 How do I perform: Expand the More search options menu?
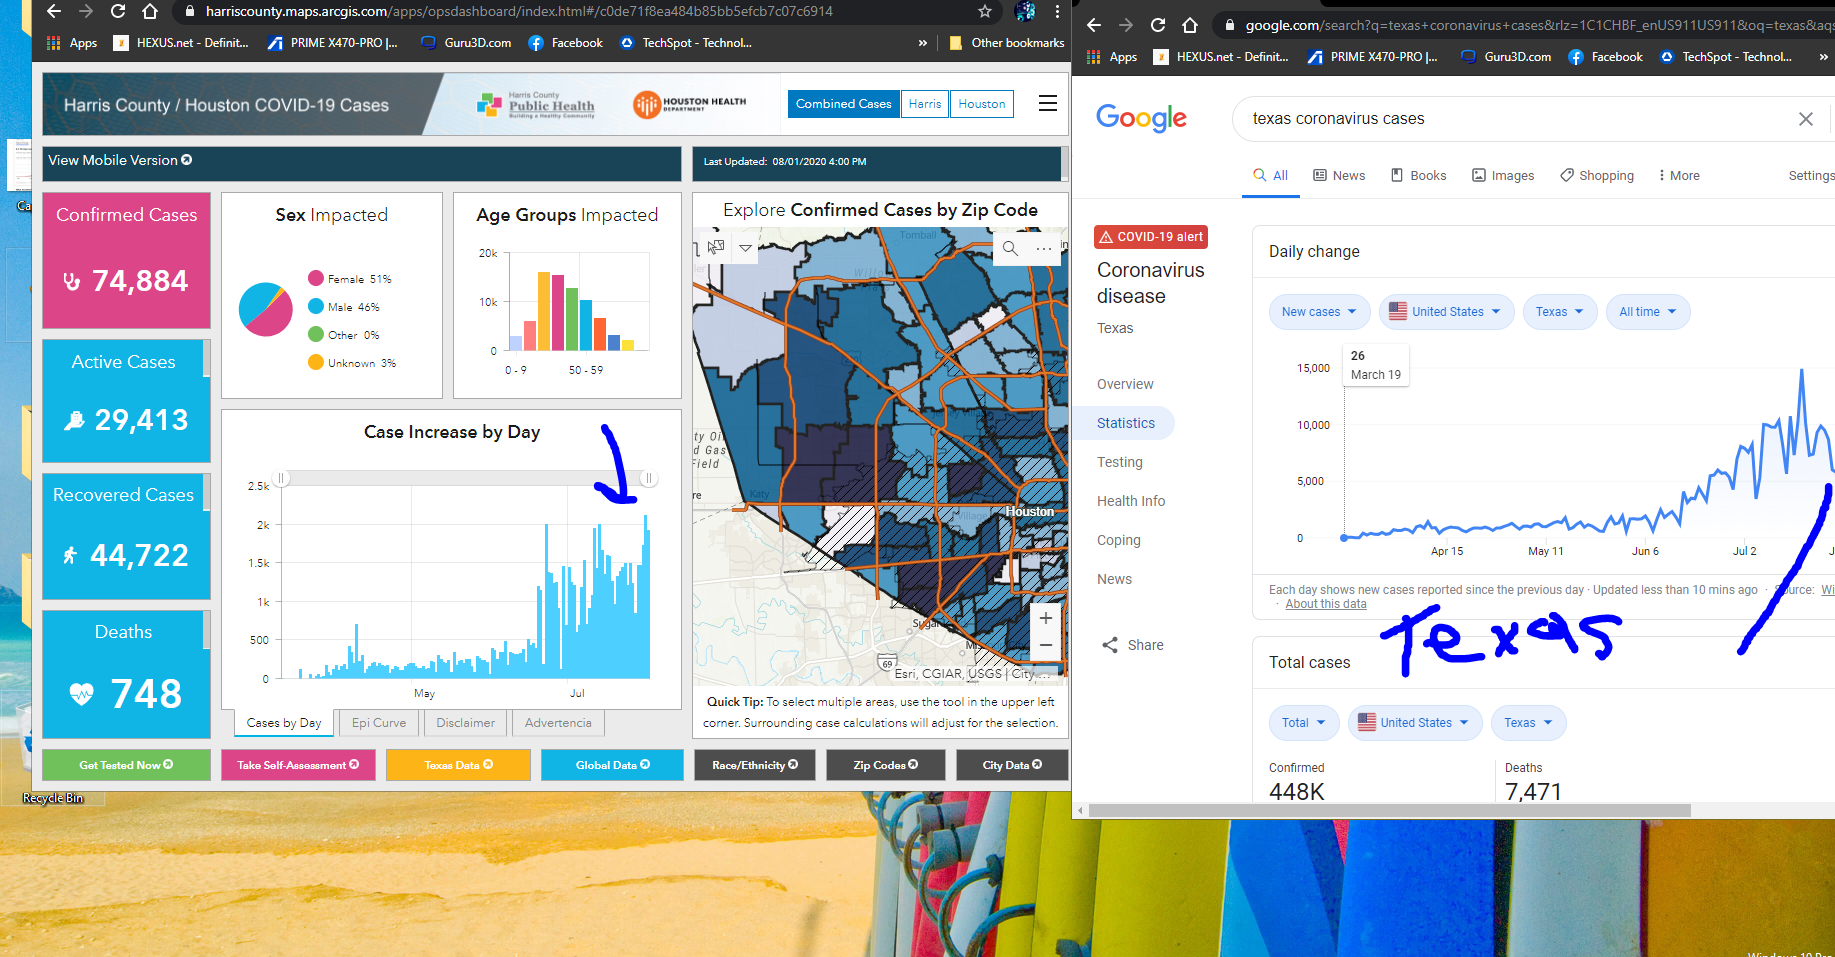[1679, 176]
